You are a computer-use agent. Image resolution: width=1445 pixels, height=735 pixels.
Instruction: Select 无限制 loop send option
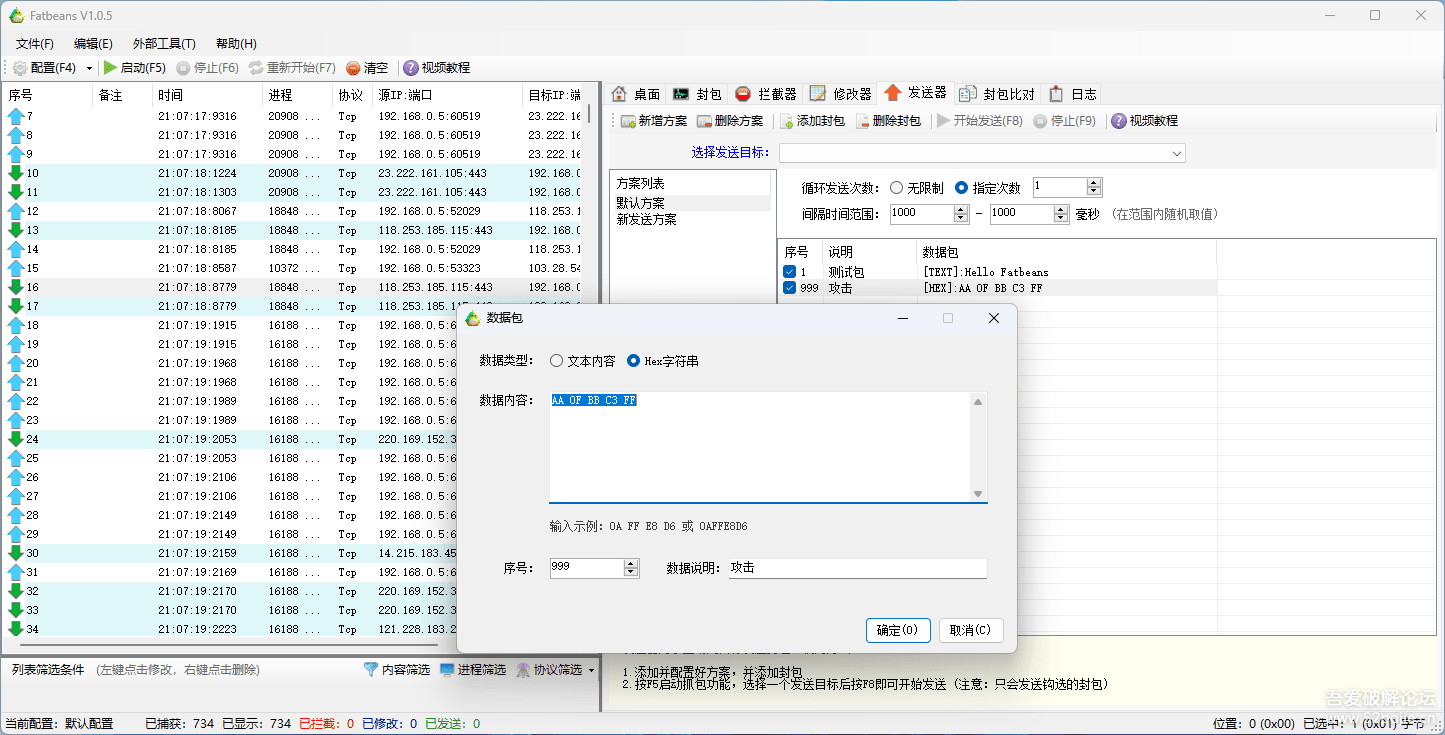897,187
